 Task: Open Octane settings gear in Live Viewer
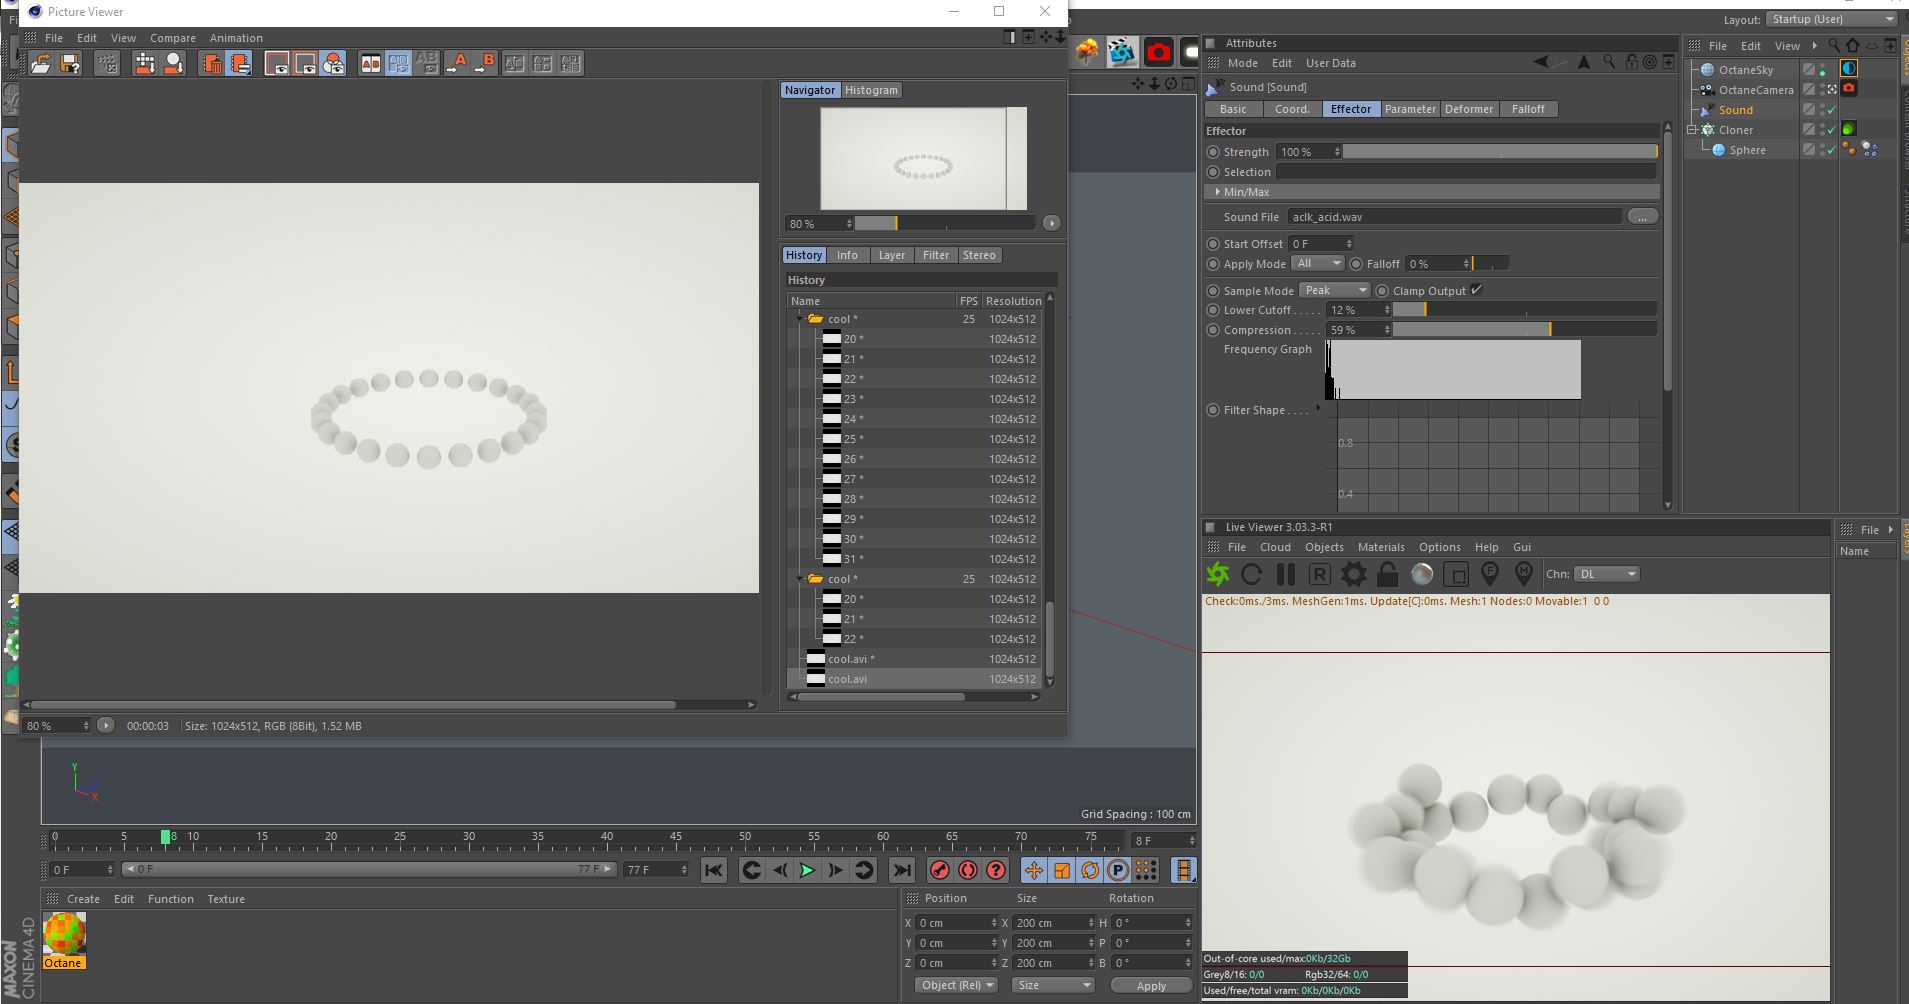click(1353, 574)
